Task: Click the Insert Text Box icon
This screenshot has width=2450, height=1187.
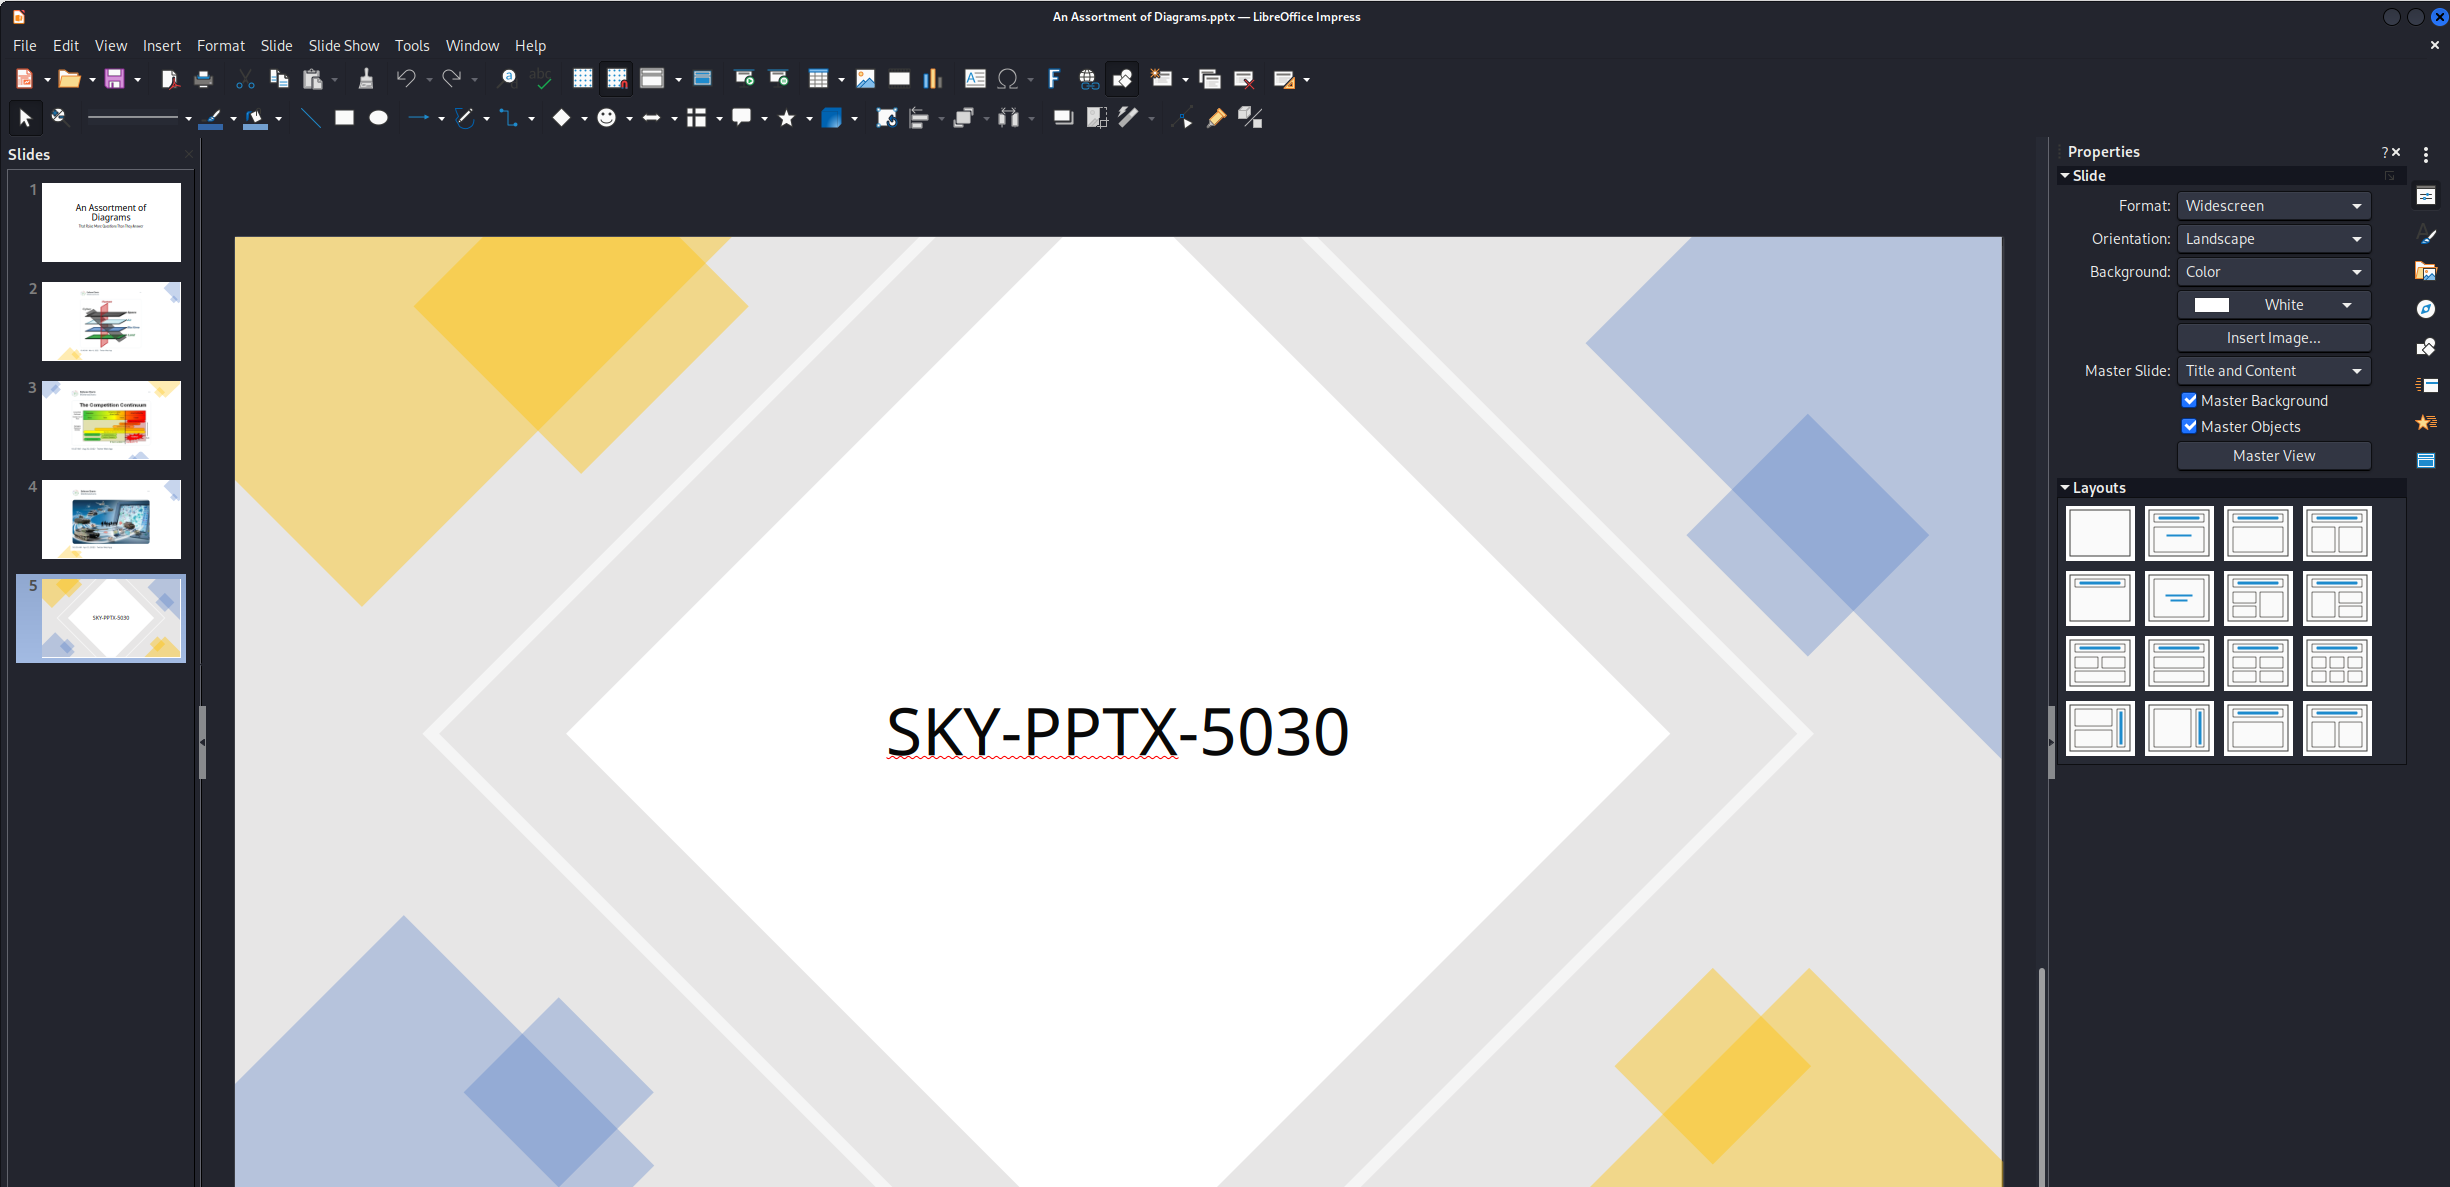Action: pyautogui.click(x=974, y=79)
